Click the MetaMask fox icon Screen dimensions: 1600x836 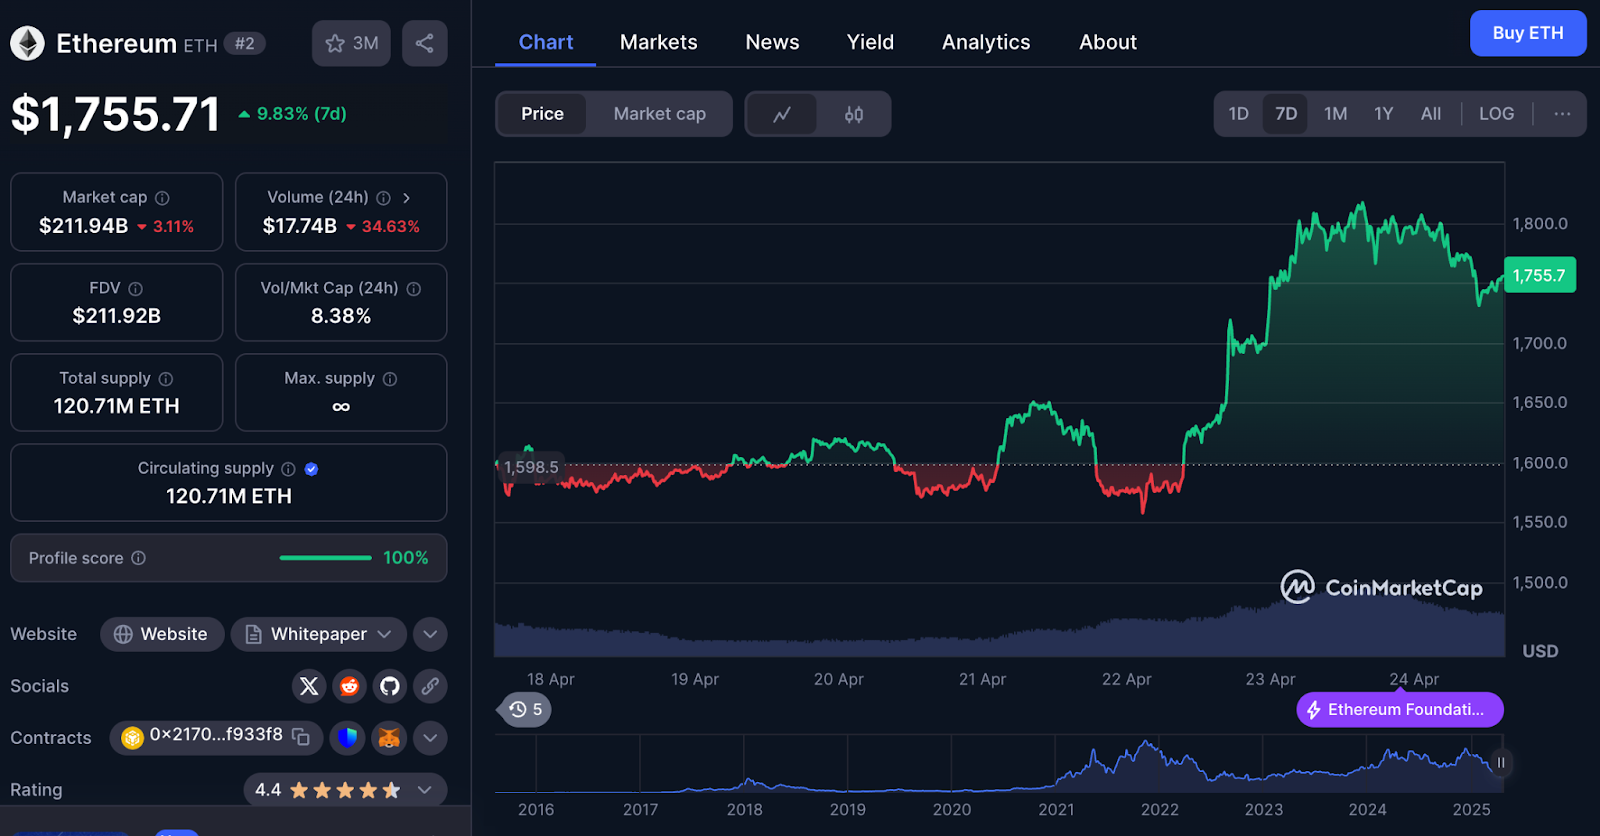coord(389,738)
